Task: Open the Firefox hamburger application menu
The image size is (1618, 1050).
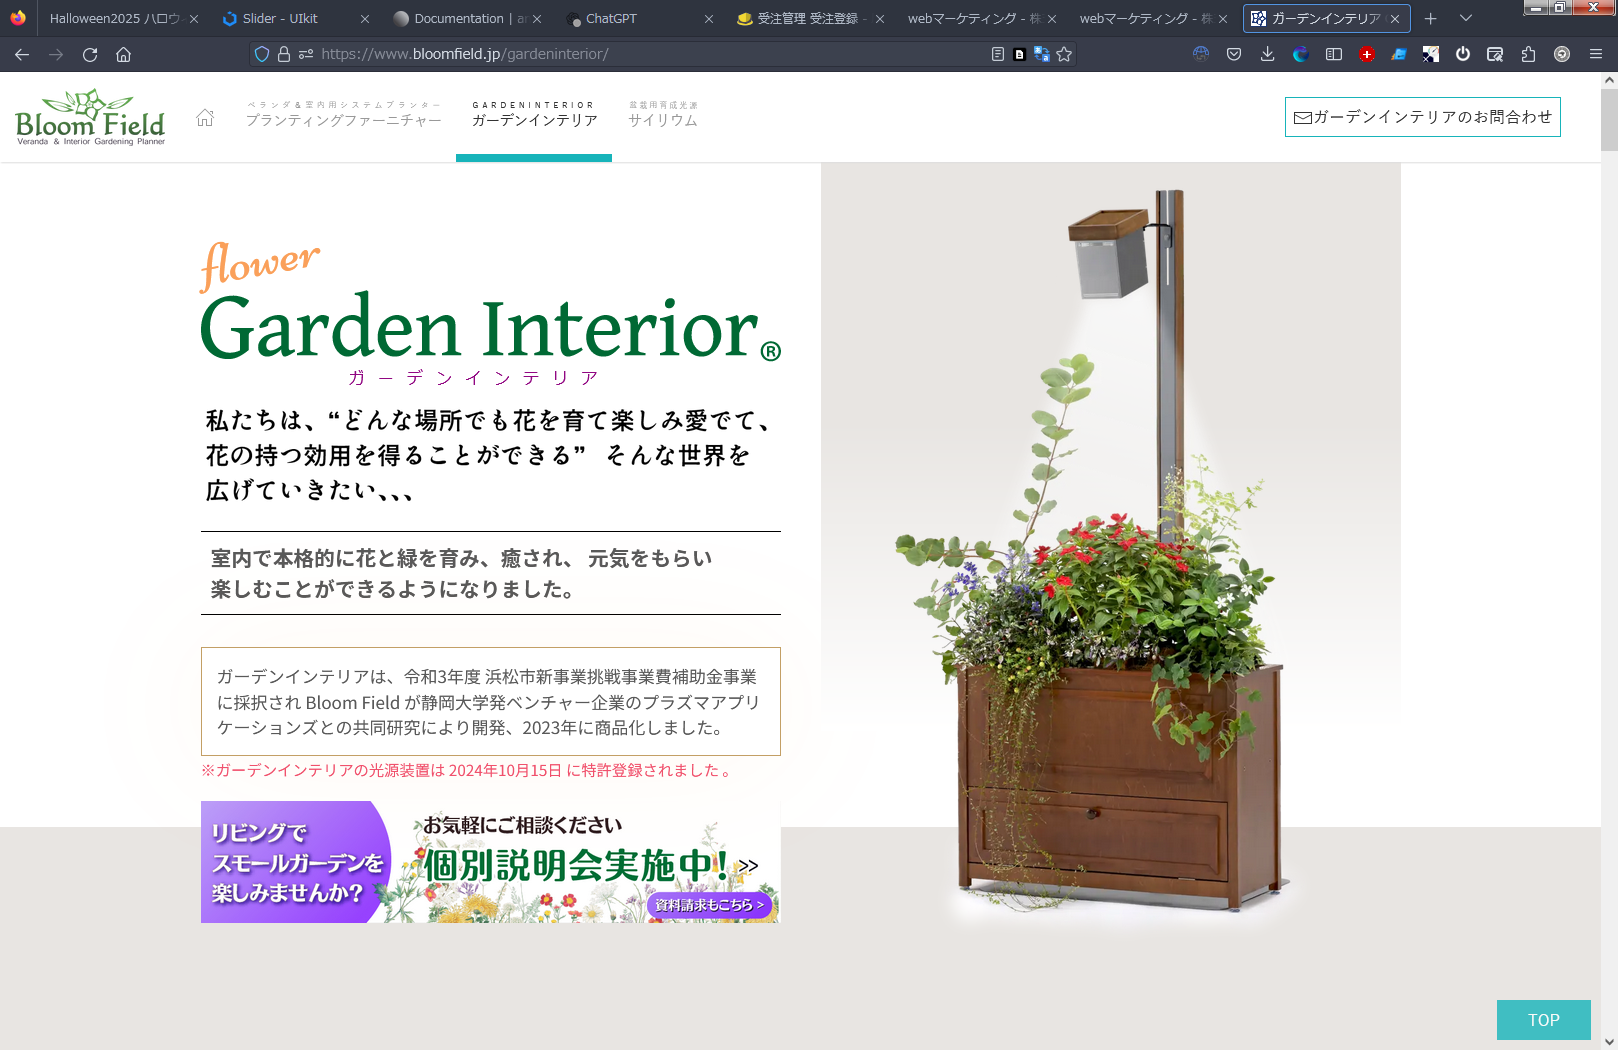Action: tap(1595, 54)
